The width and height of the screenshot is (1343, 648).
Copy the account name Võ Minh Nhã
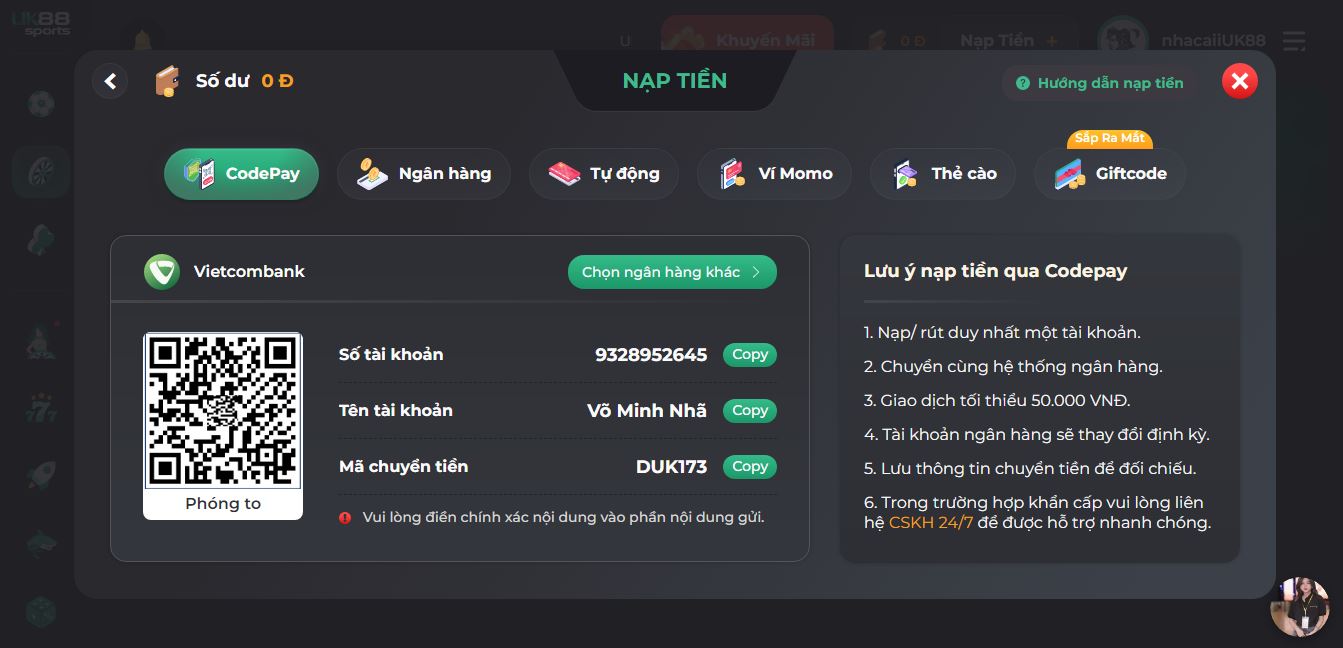click(749, 411)
